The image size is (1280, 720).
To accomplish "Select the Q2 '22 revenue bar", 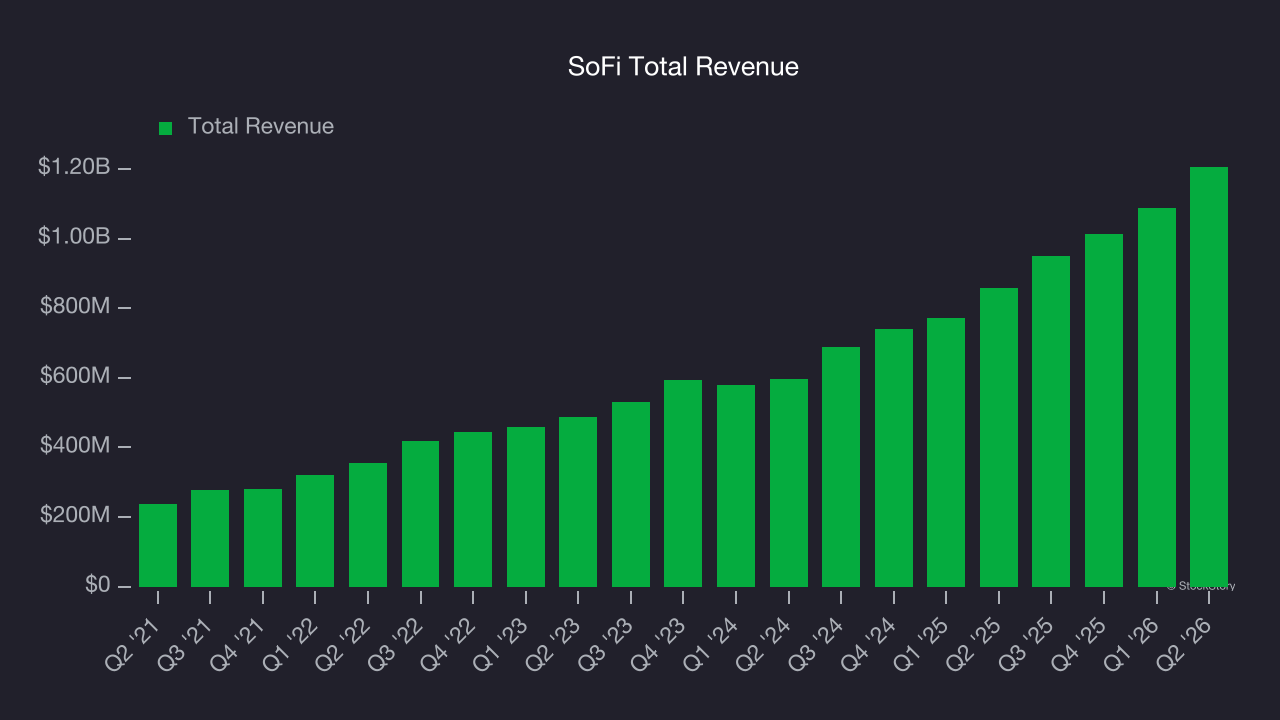I will (368, 525).
